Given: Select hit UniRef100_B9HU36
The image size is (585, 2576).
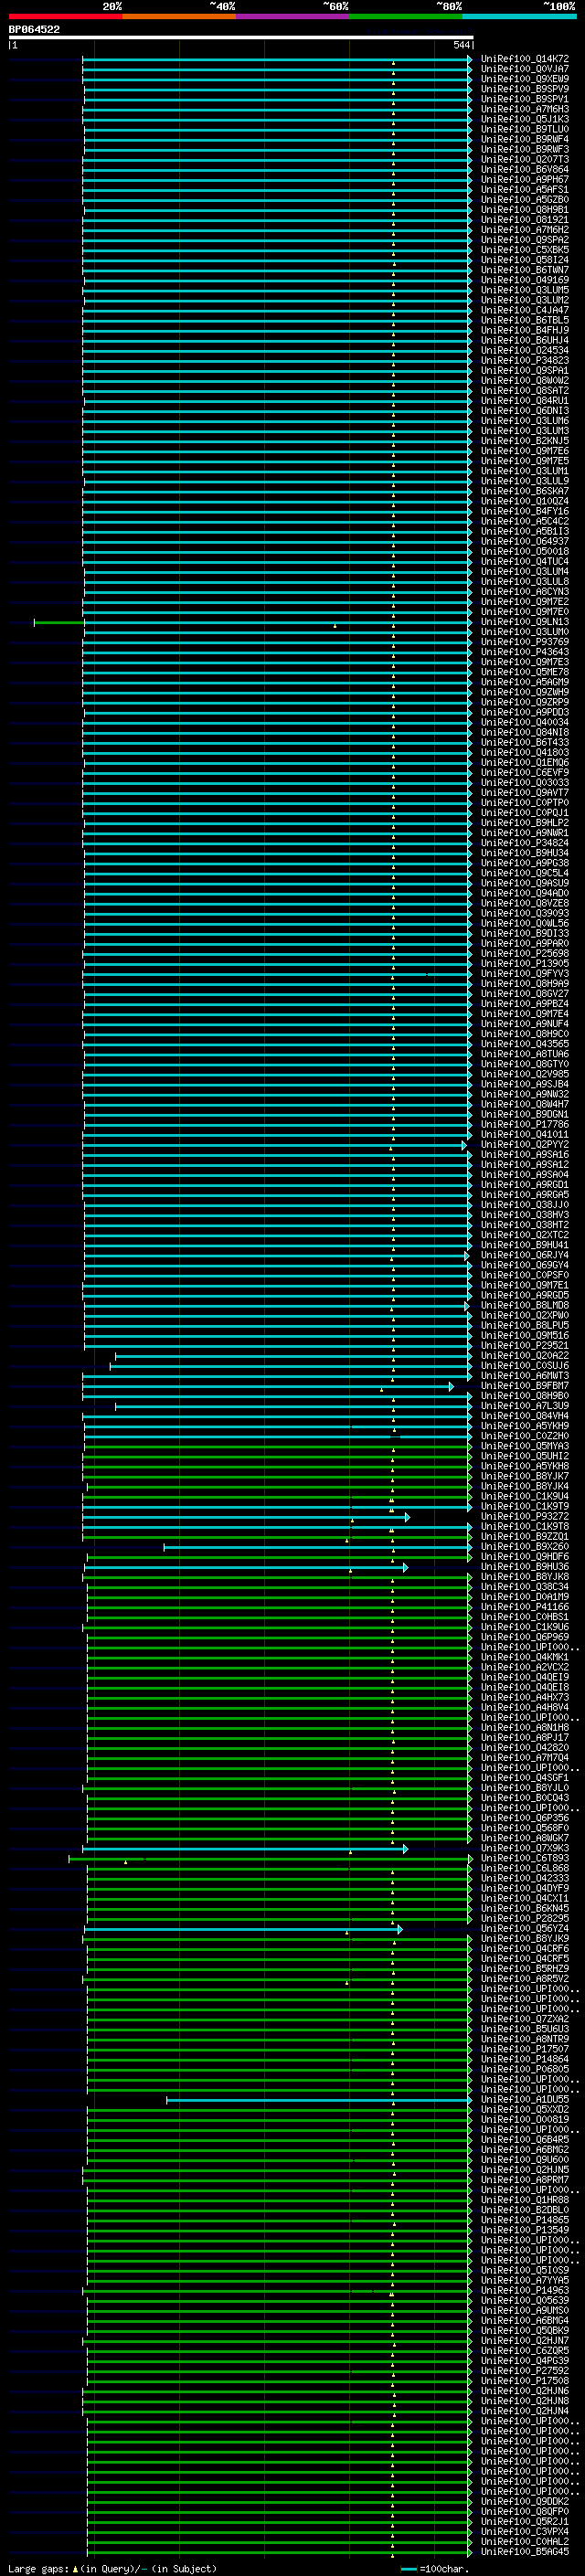Looking at the screenshot, I should click(x=525, y=1566).
